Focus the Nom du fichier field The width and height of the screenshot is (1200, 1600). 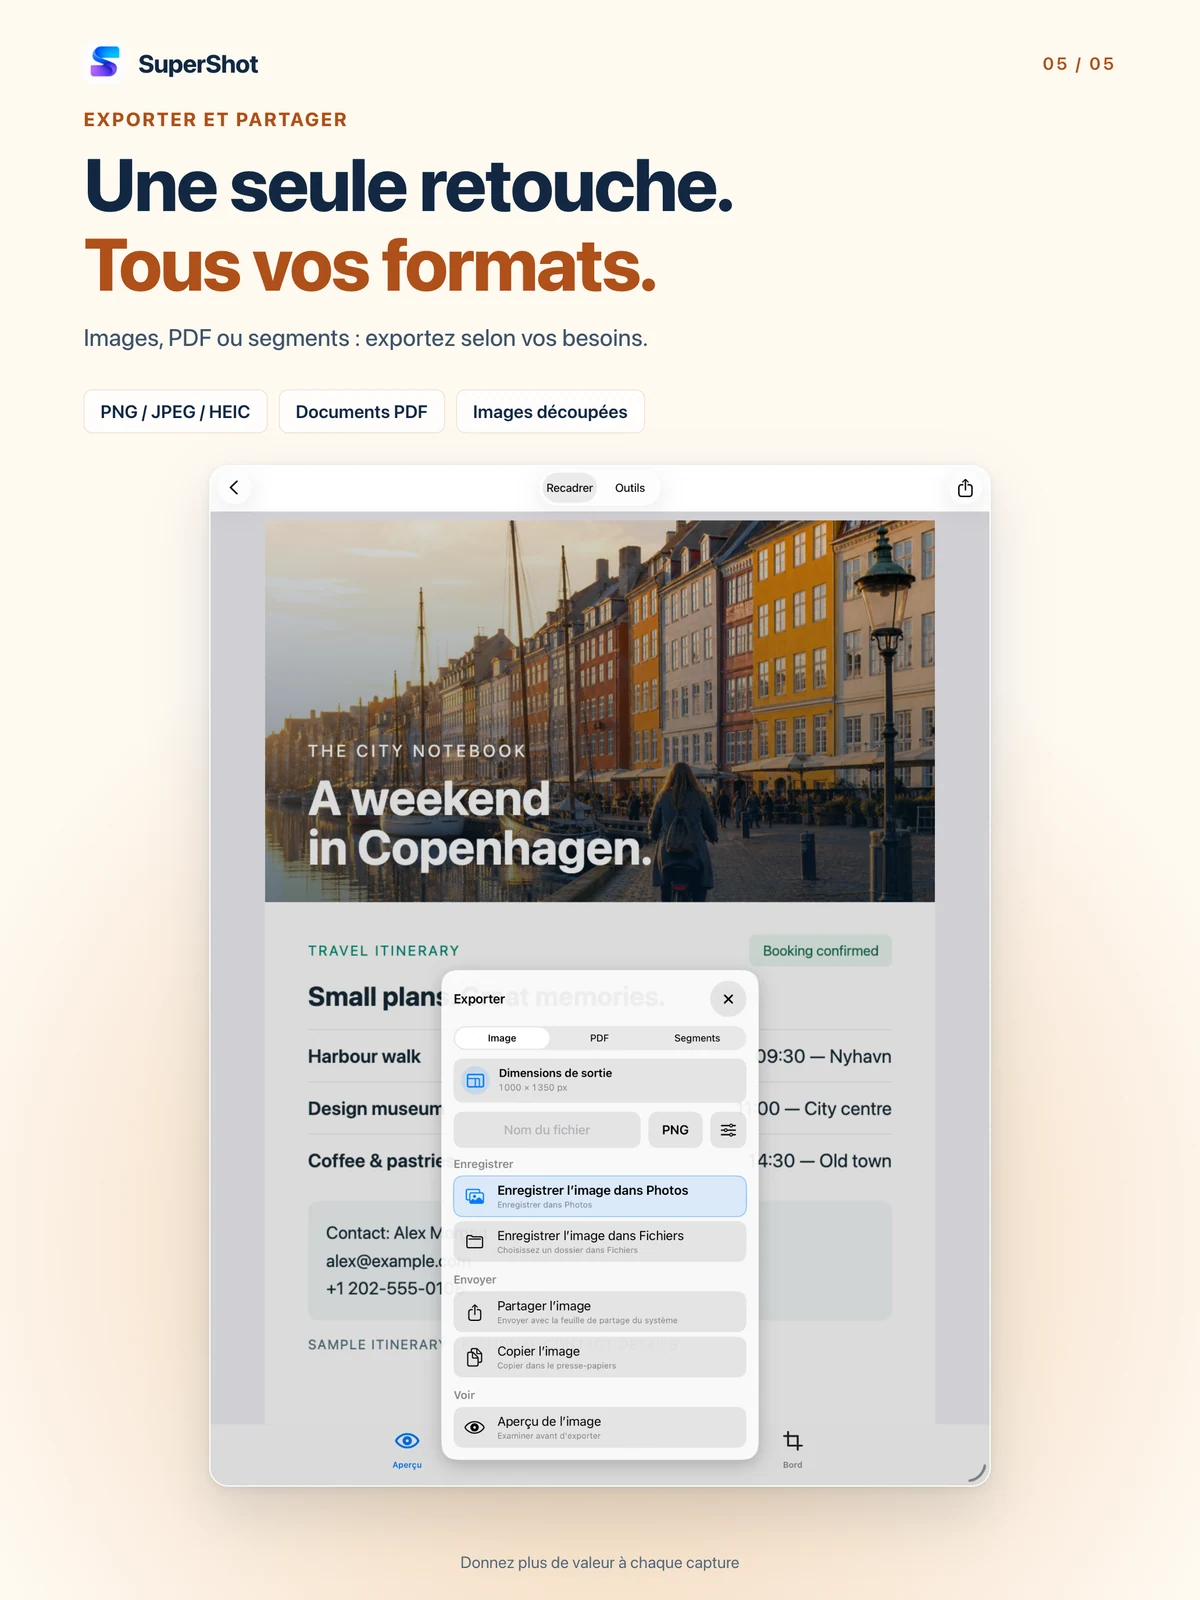[x=547, y=1130]
